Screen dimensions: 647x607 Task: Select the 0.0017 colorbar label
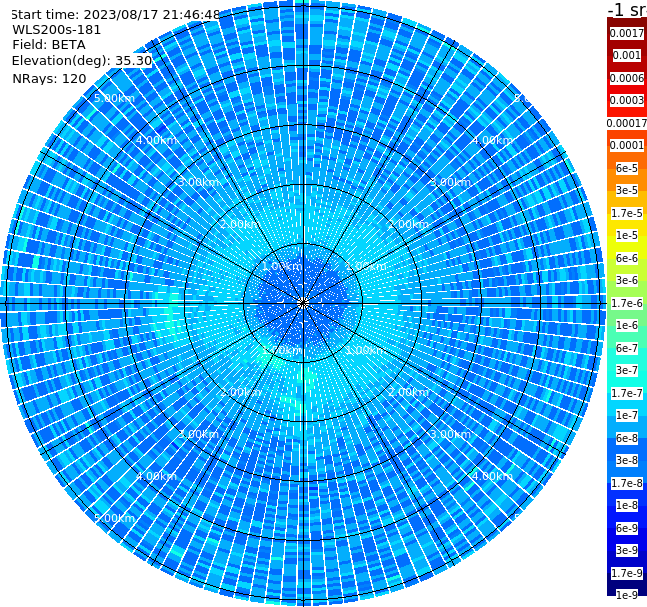[x=627, y=33]
